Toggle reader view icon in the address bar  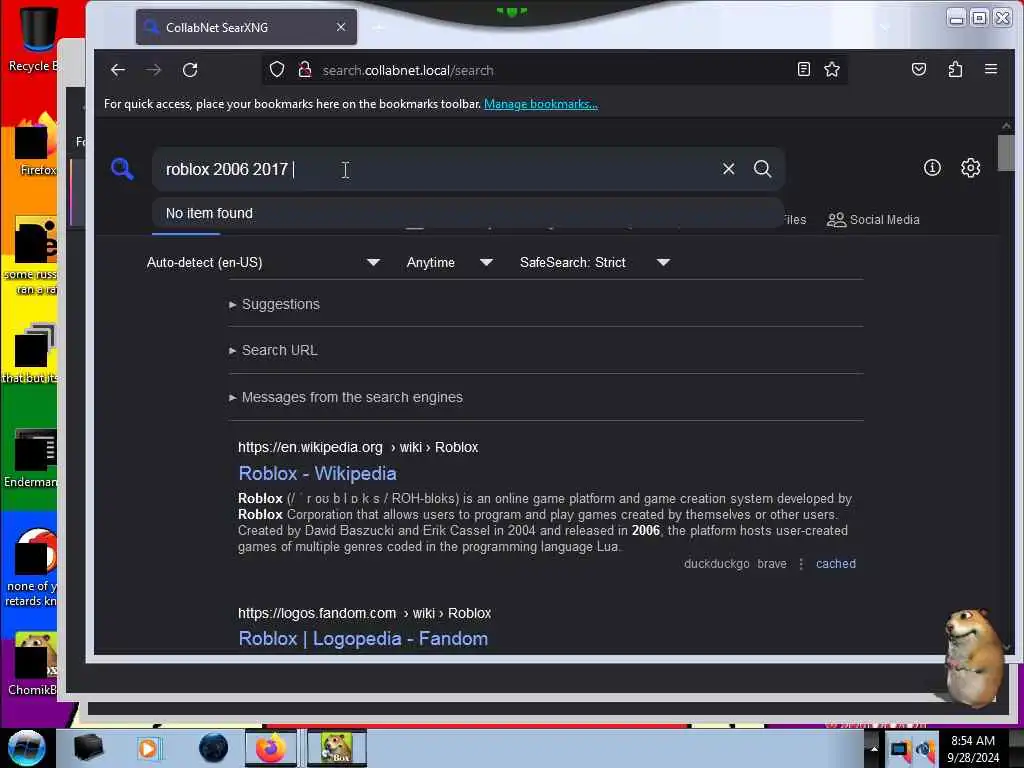tap(804, 69)
